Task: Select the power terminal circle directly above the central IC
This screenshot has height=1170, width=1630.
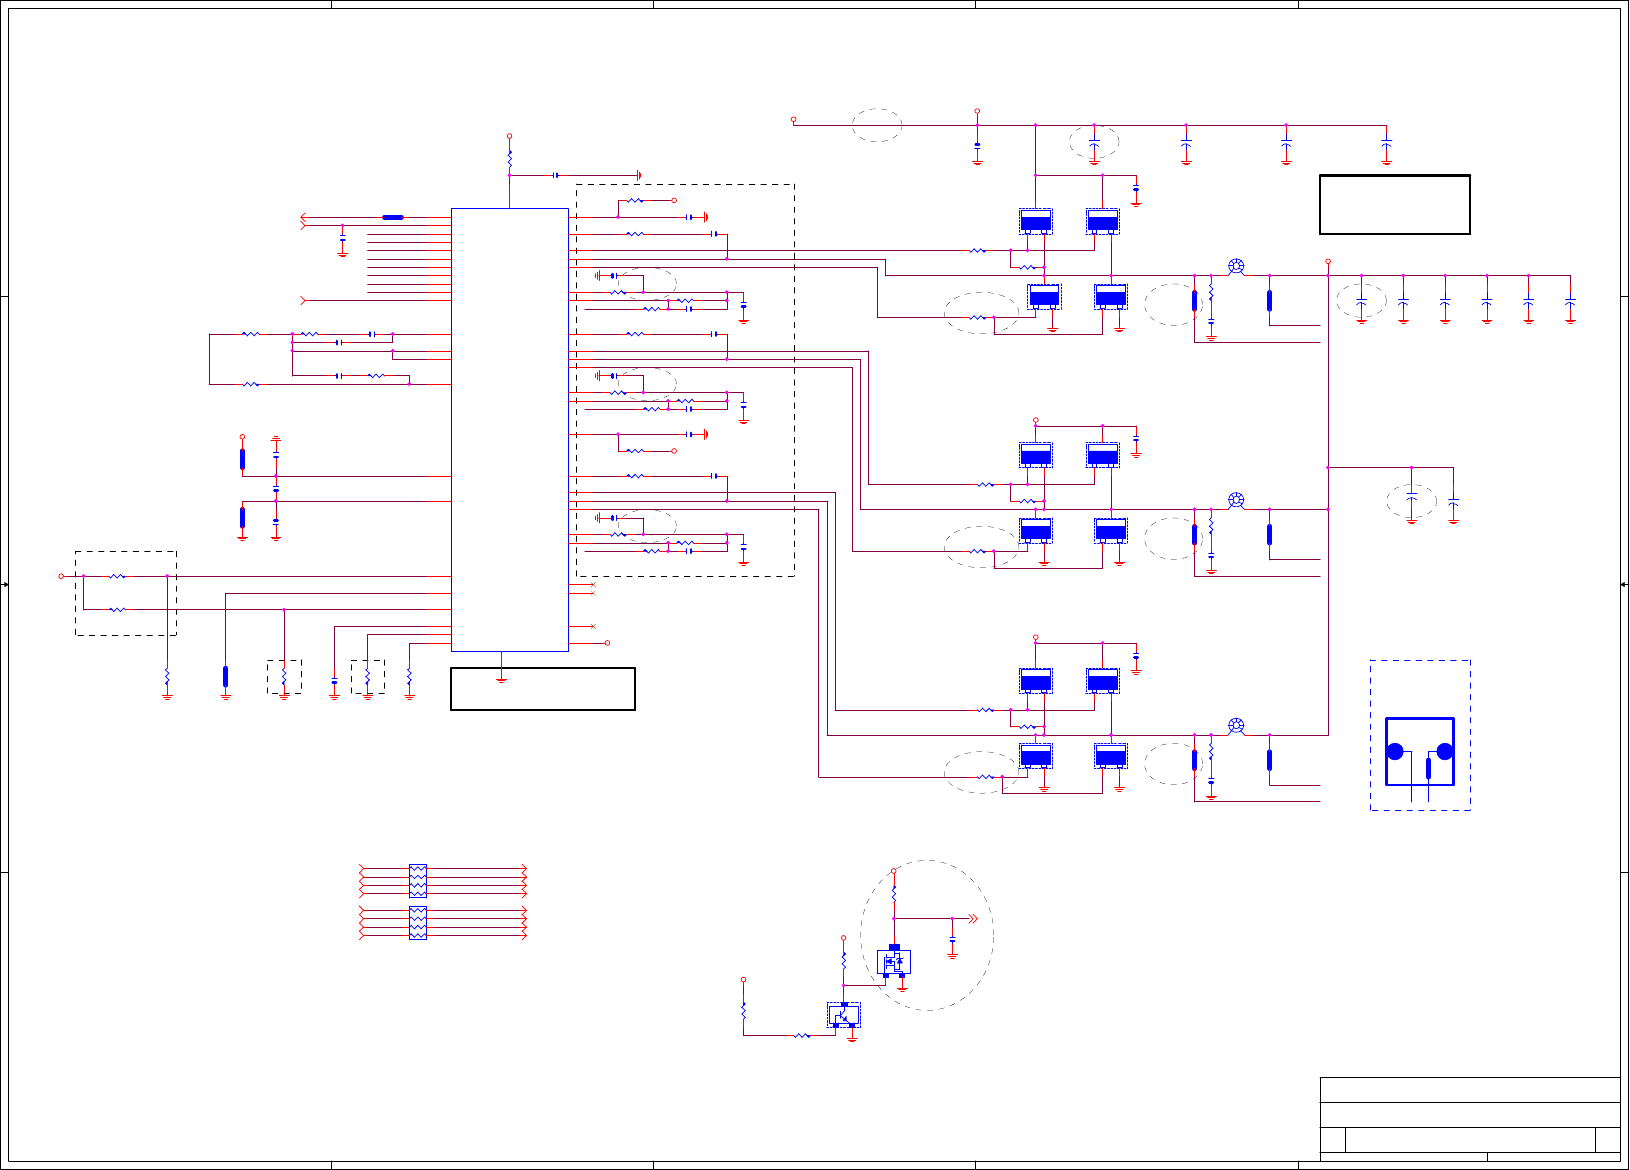Action: tap(509, 136)
